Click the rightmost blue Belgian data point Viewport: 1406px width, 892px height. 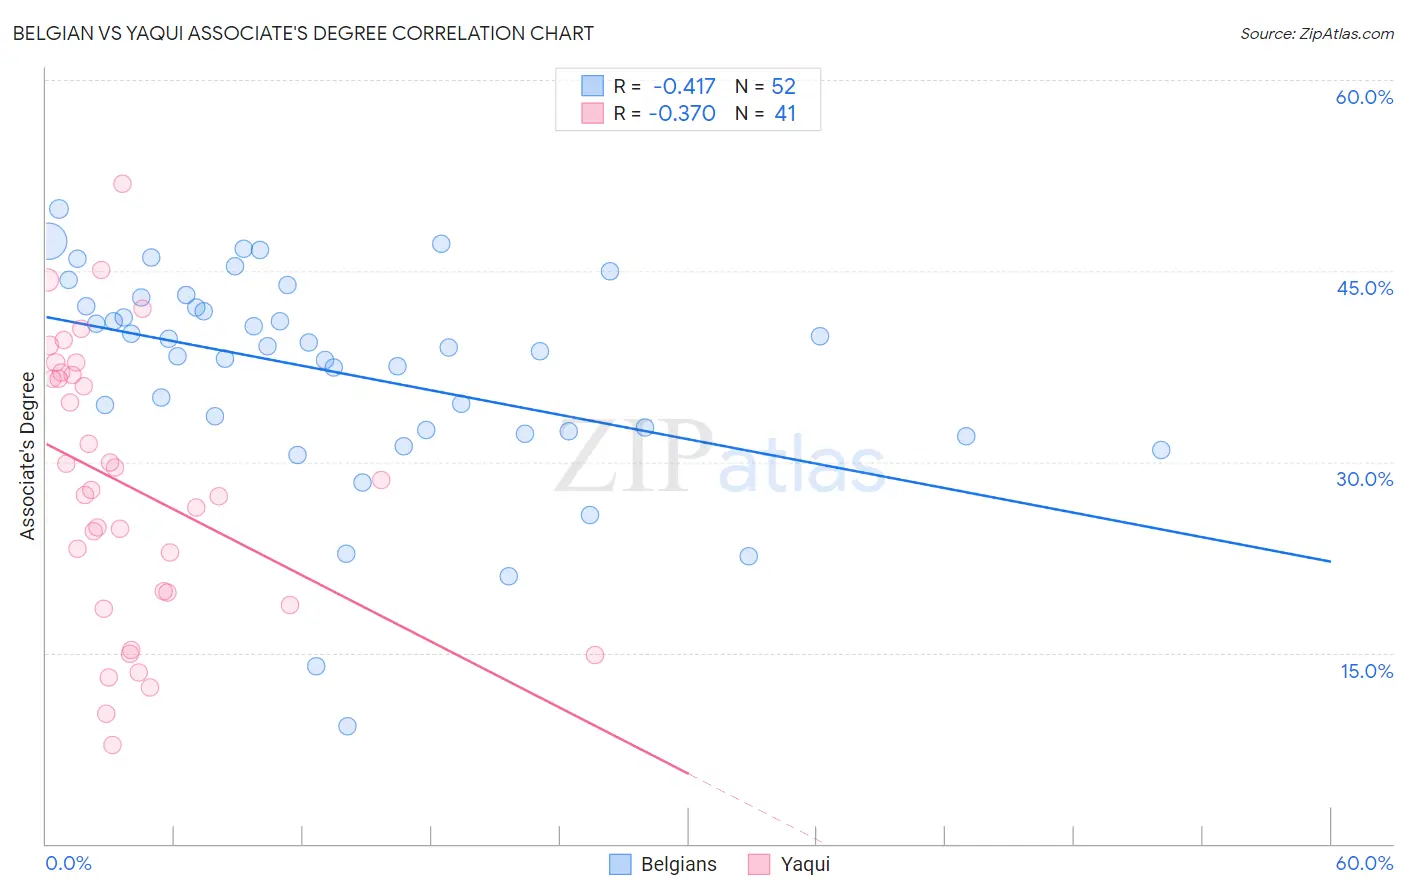1161,450
